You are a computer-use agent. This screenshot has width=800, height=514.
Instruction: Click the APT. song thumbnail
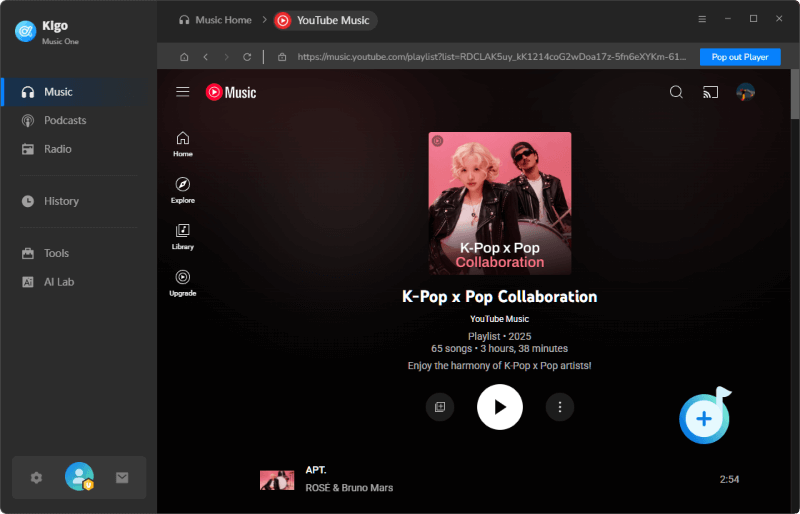click(277, 479)
